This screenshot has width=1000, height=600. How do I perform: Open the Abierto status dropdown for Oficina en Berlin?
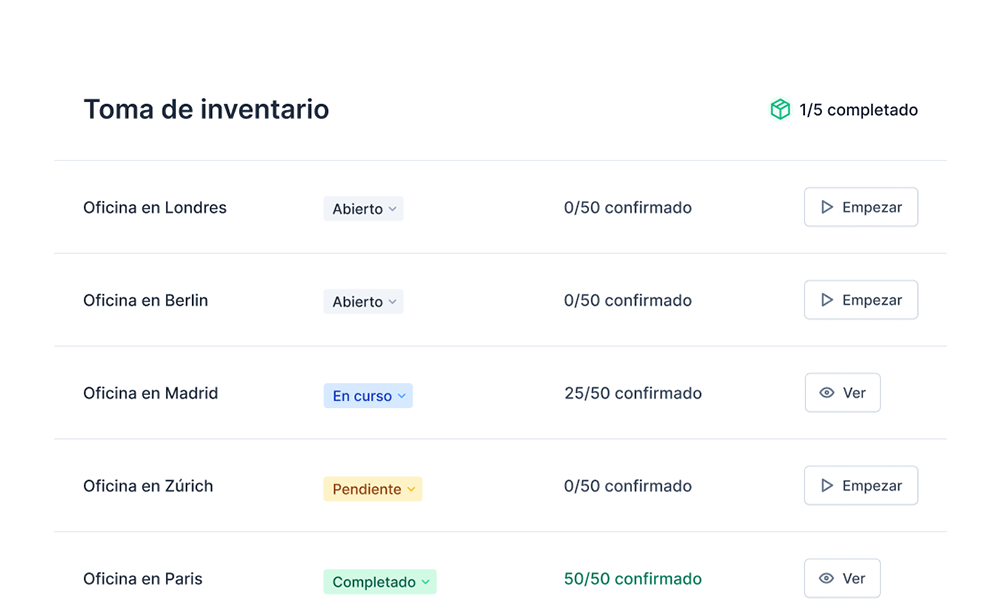[363, 301]
